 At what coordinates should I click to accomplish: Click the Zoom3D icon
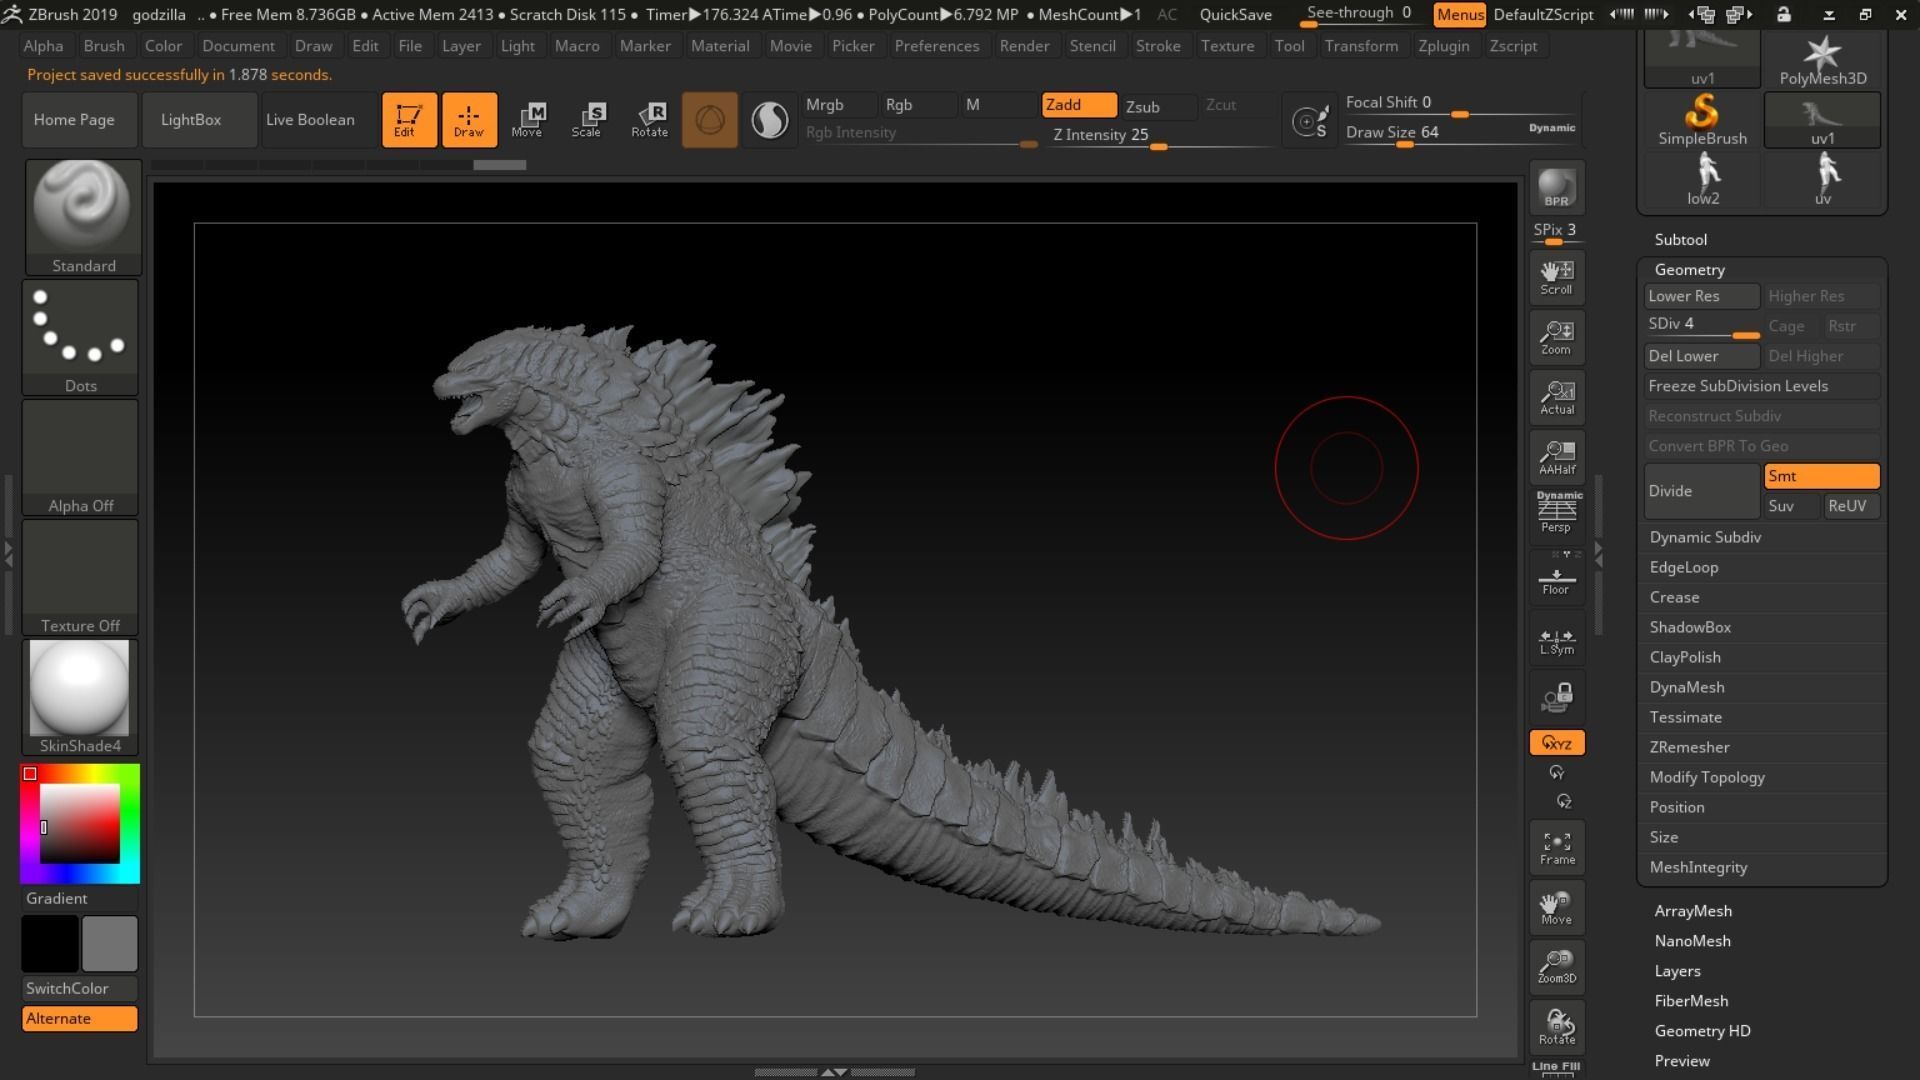click(1557, 967)
